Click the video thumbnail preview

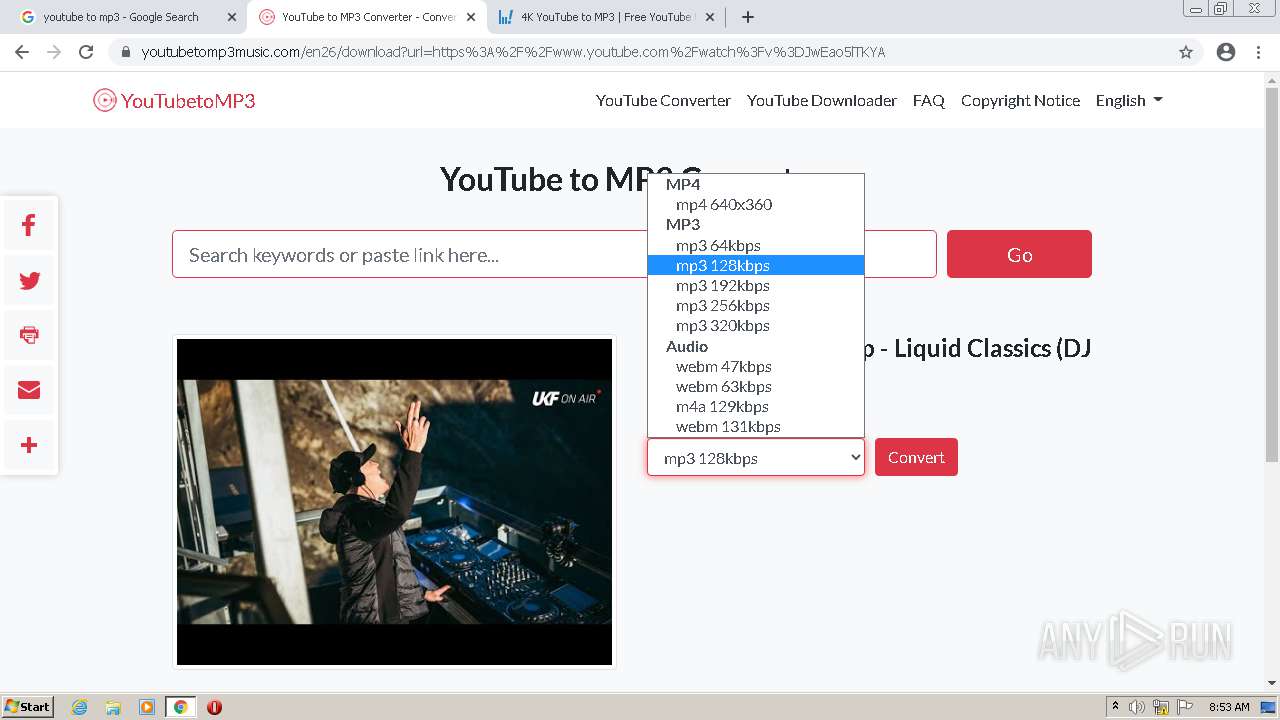394,502
